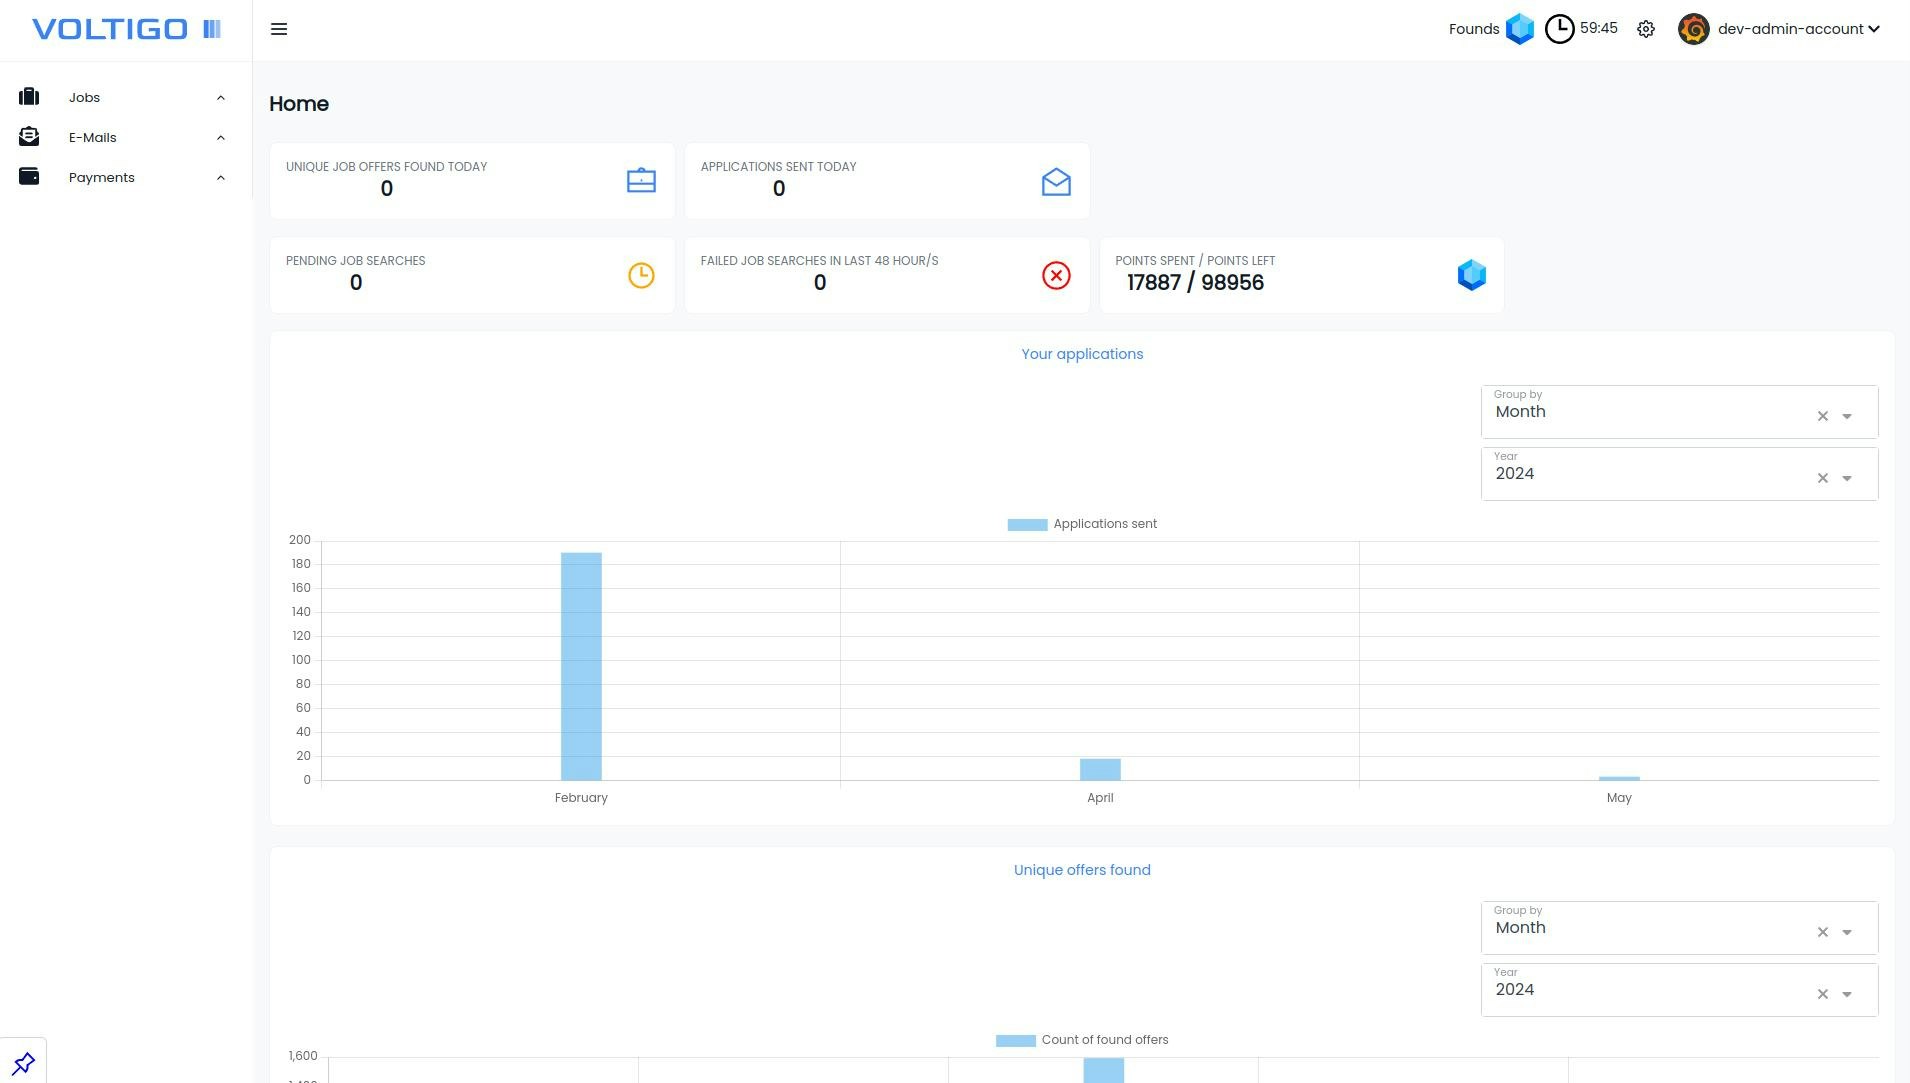Click the February applications bar

(x=581, y=666)
